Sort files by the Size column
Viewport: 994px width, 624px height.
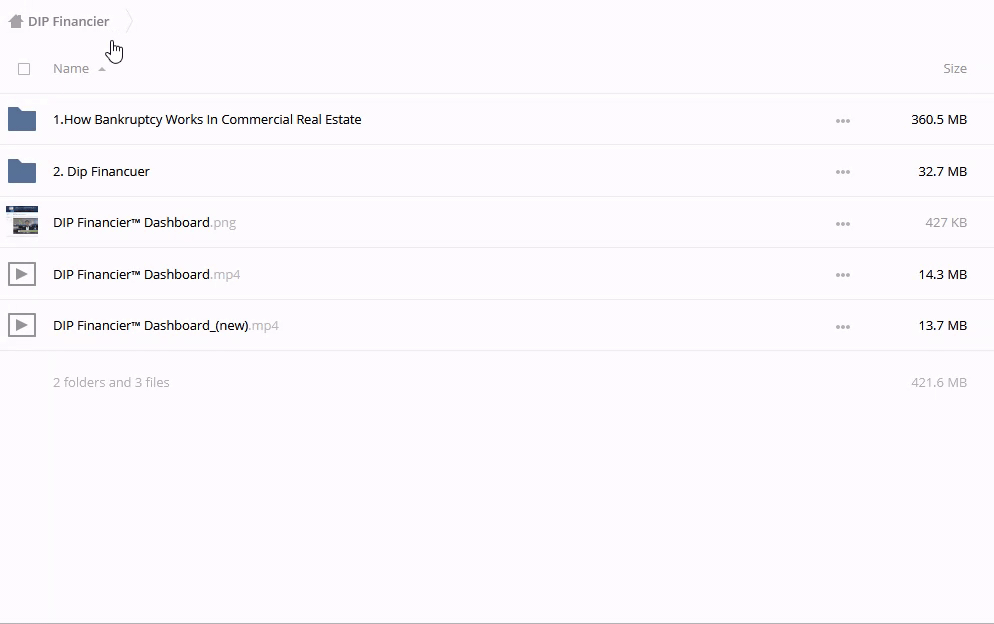(x=954, y=69)
